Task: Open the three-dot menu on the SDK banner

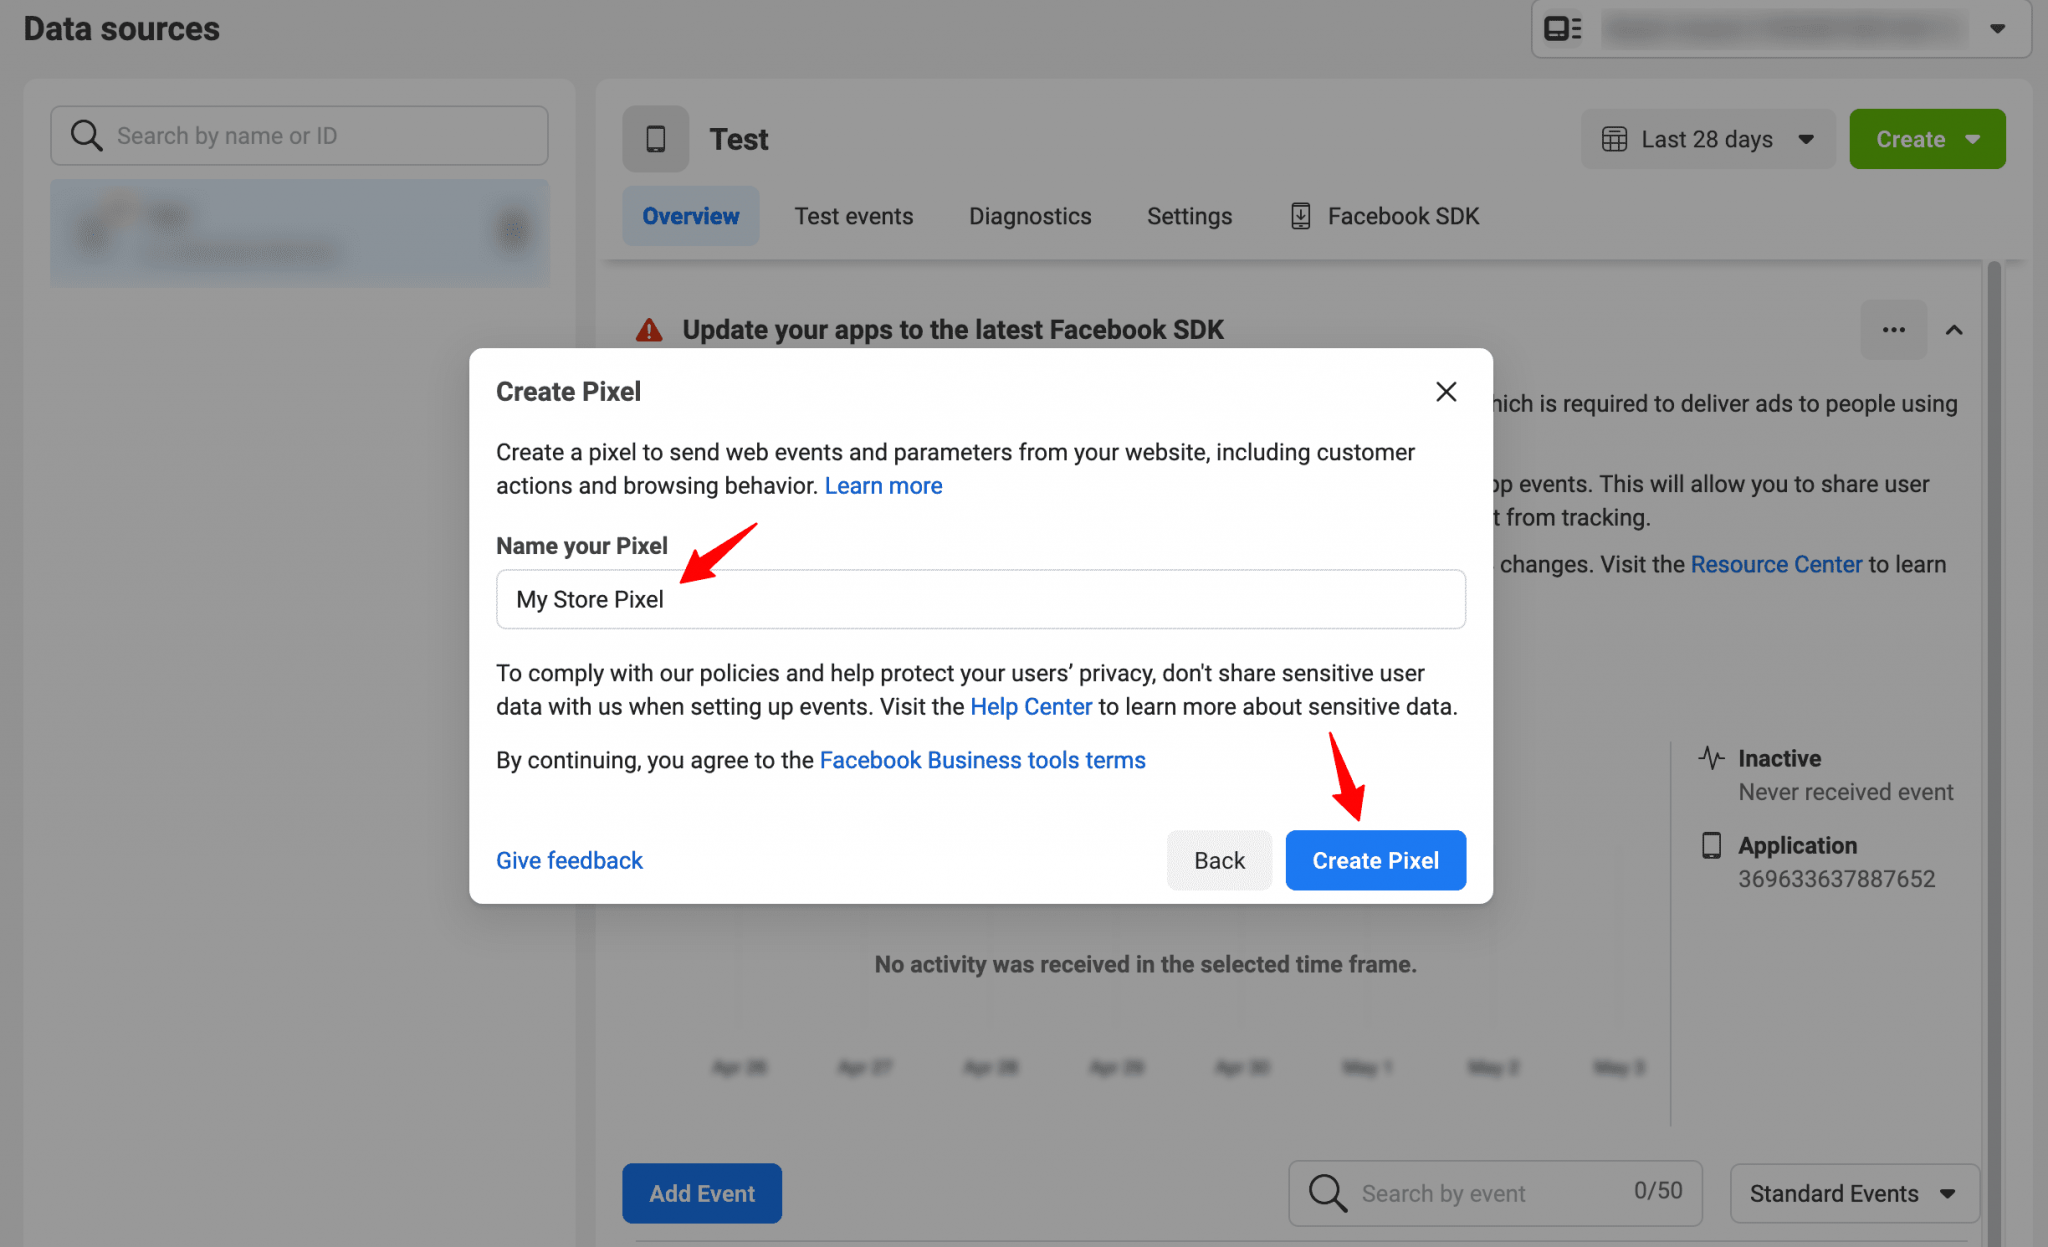Action: [x=1893, y=329]
